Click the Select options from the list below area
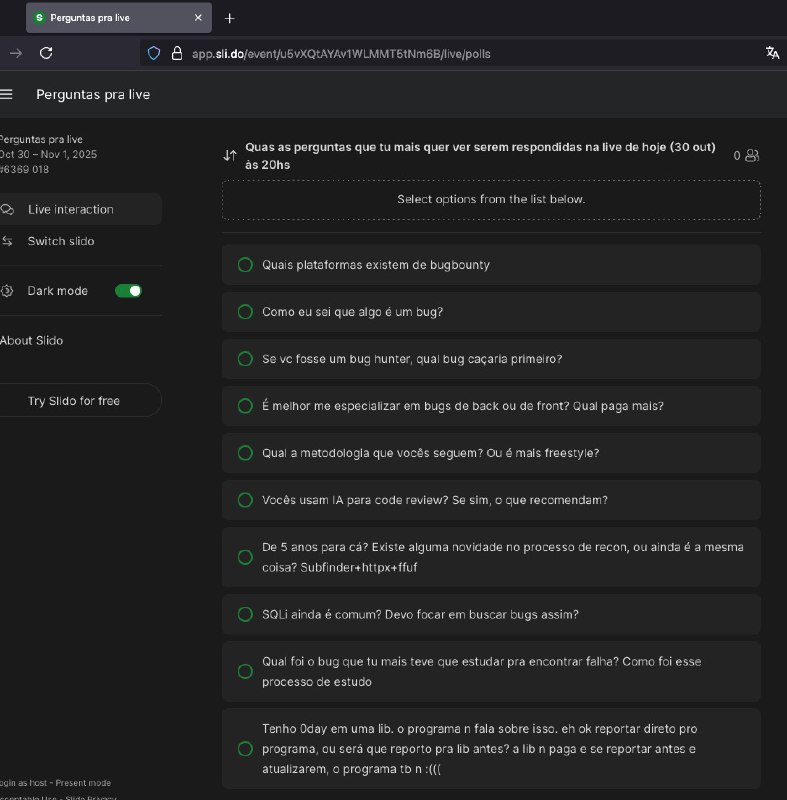 point(491,199)
